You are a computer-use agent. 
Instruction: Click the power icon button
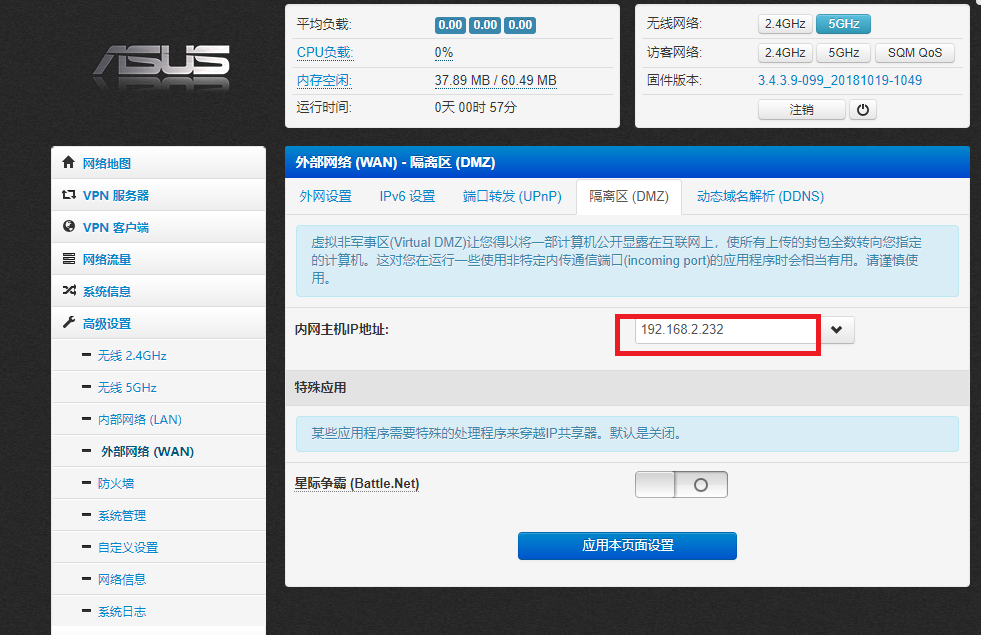pyautogui.click(x=863, y=109)
